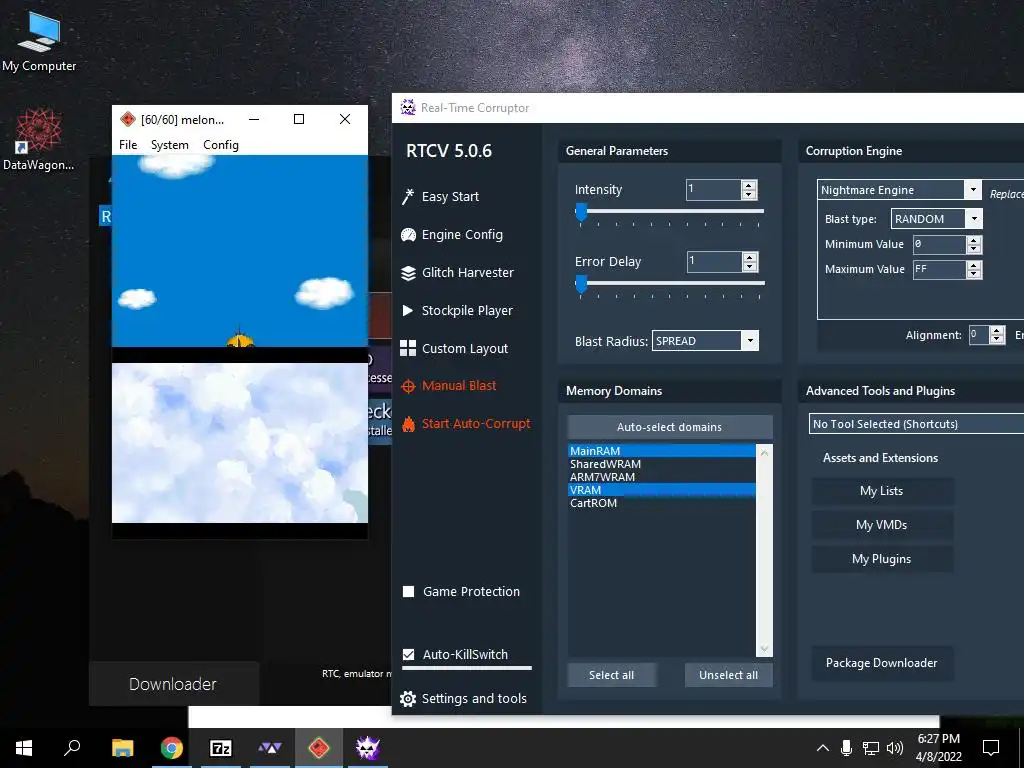Image resolution: width=1024 pixels, height=768 pixels.
Task: Open network tray icon
Action: click(871, 748)
